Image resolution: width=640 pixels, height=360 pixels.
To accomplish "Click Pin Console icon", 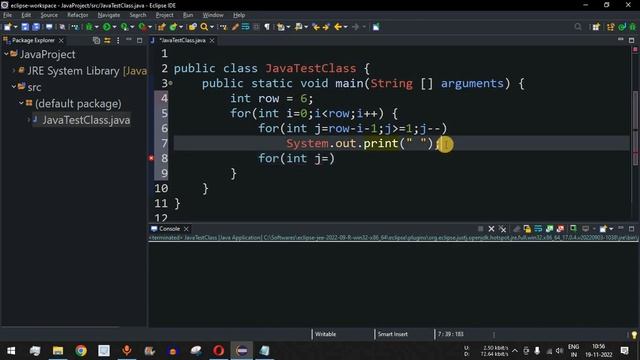I will click(573, 229).
